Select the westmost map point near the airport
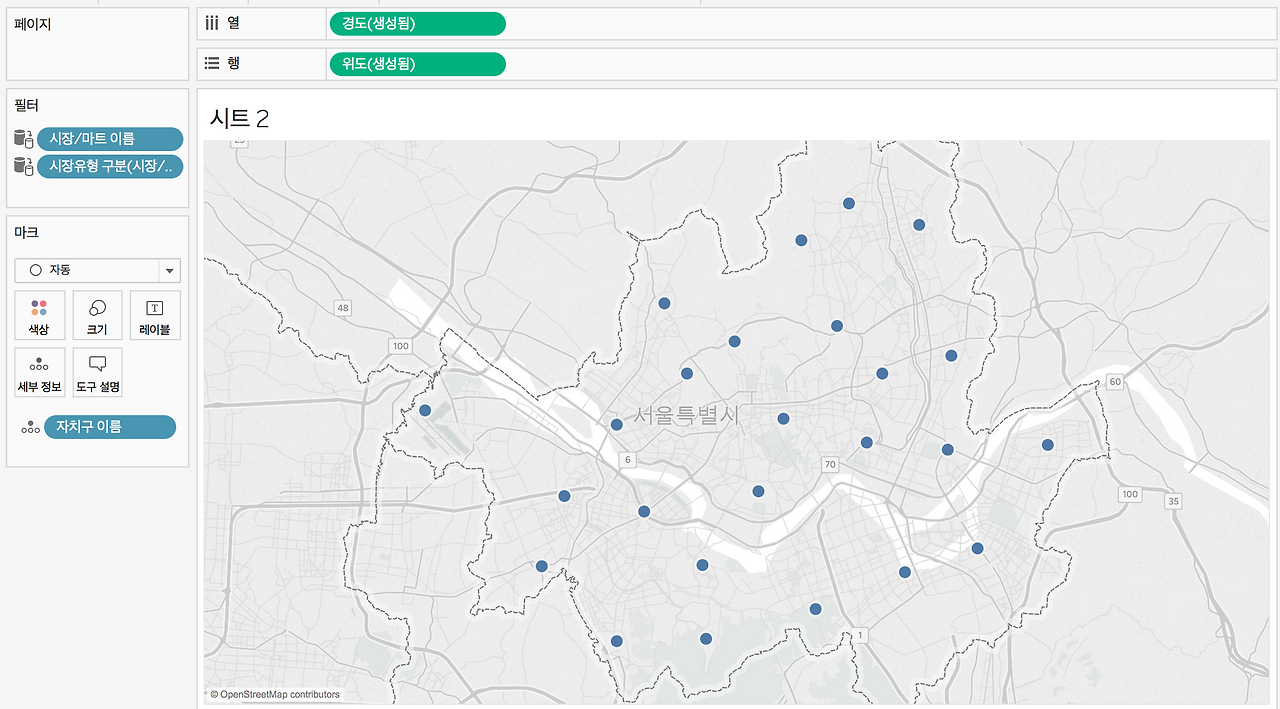1280x709 pixels. point(425,410)
